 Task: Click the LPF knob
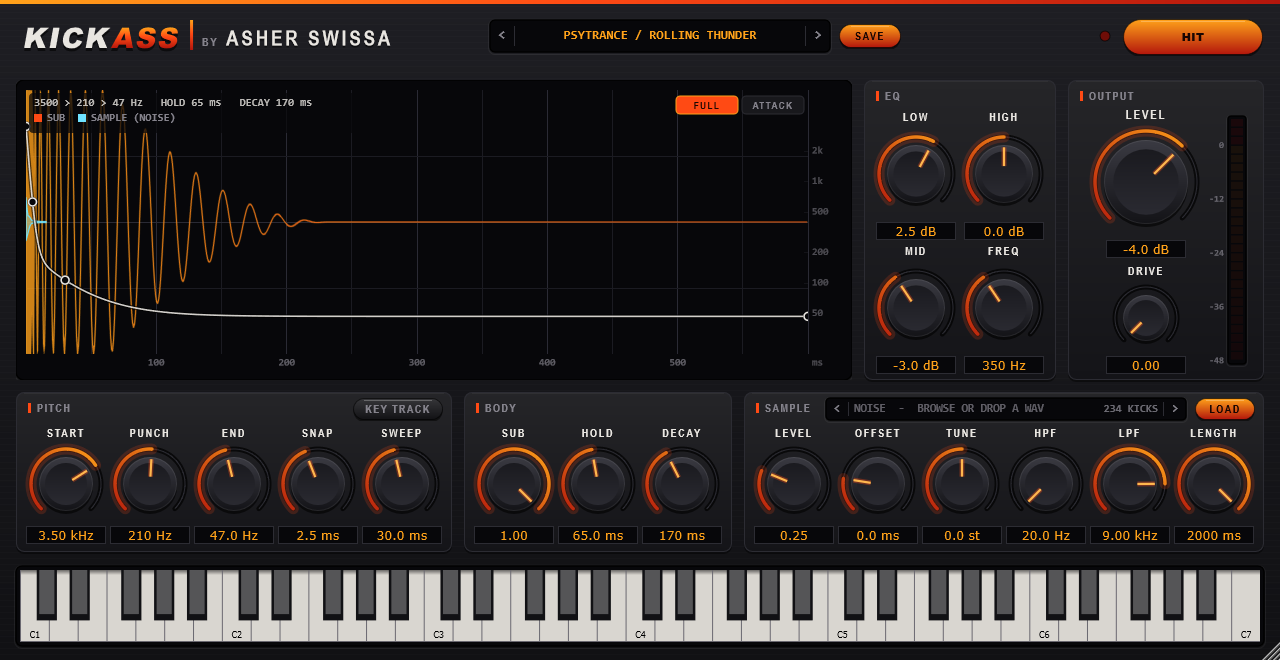tap(1129, 482)
